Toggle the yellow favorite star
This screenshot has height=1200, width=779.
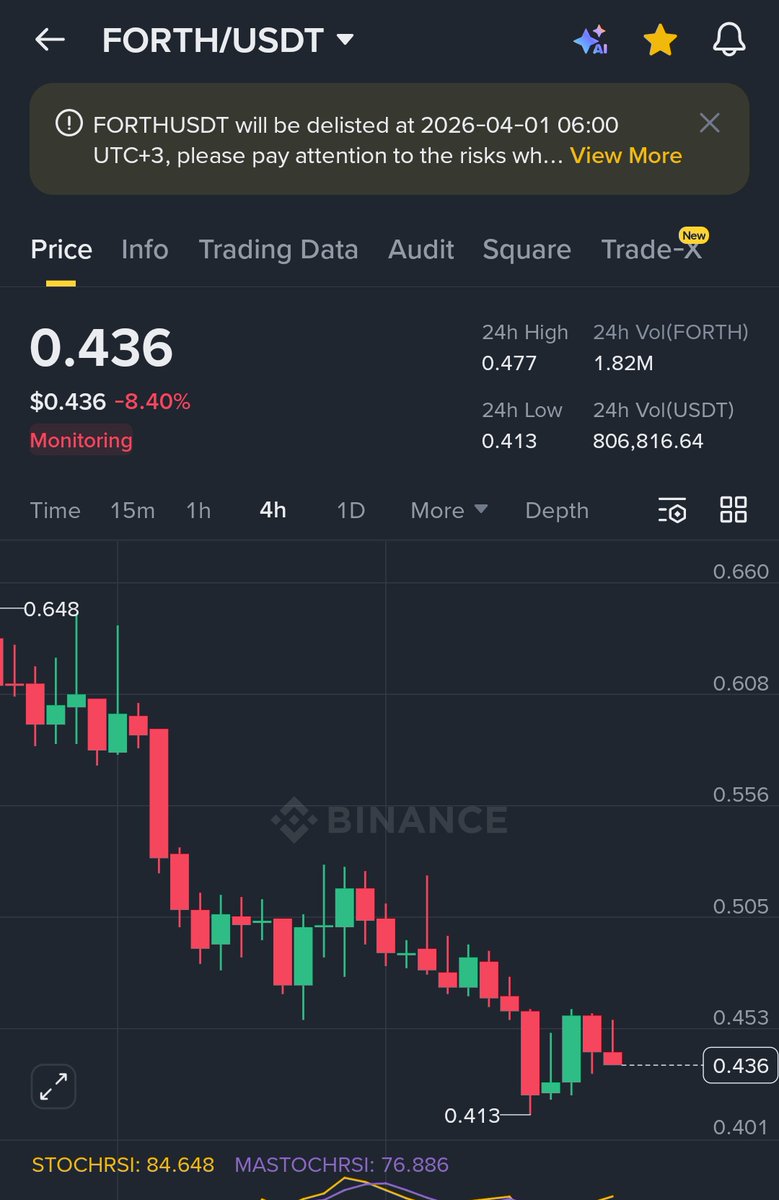(660, 40)
